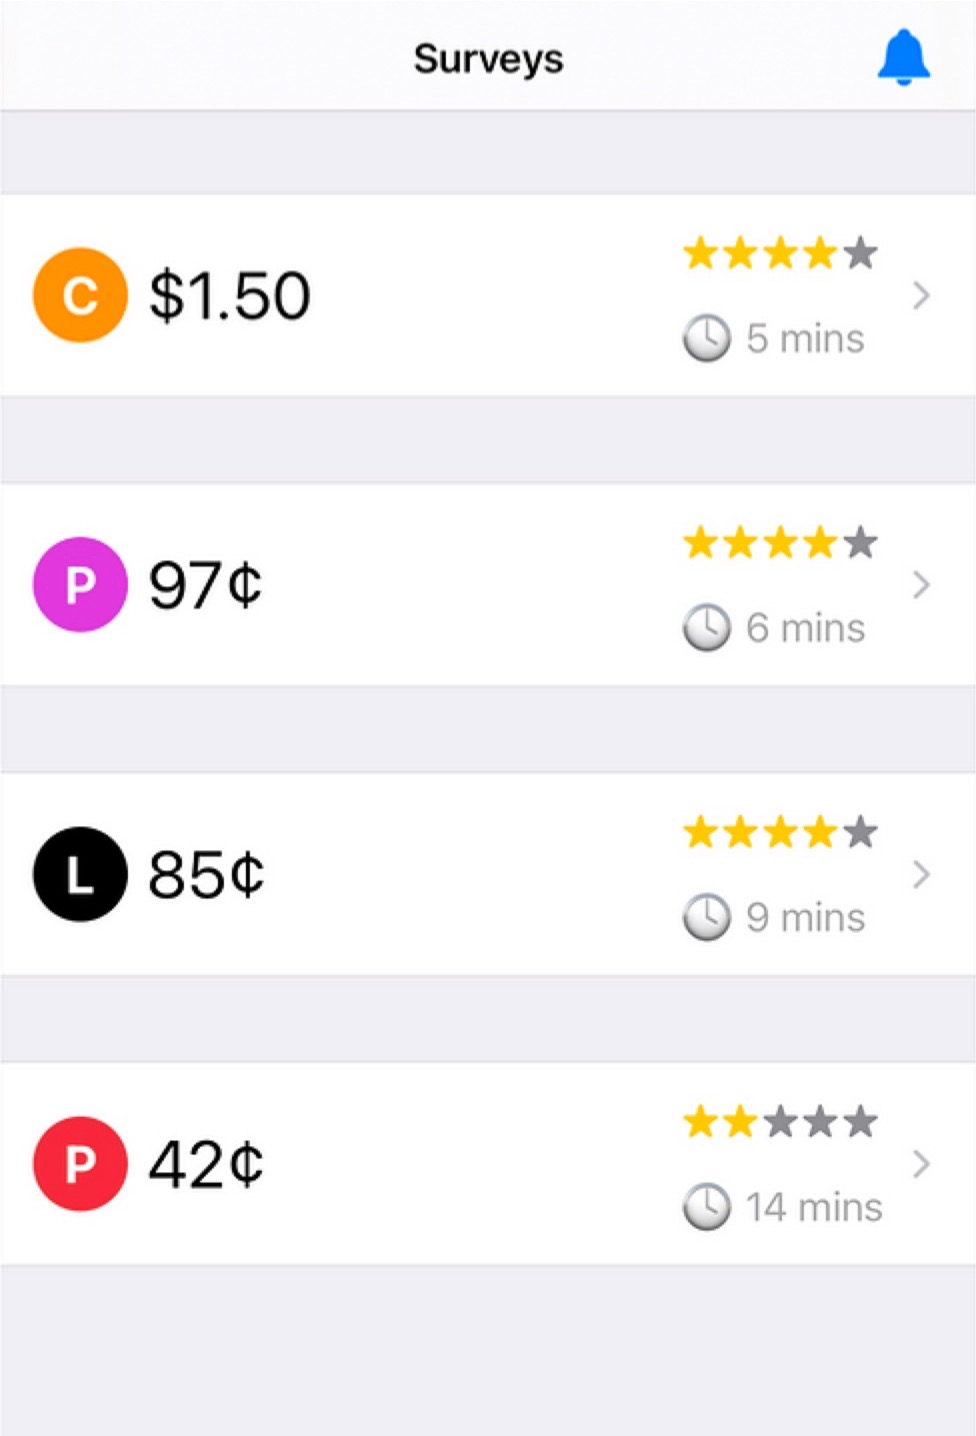Click the clock icon beside 9 mins
This screenshot has height=1436, width=976.
[707, 917]
